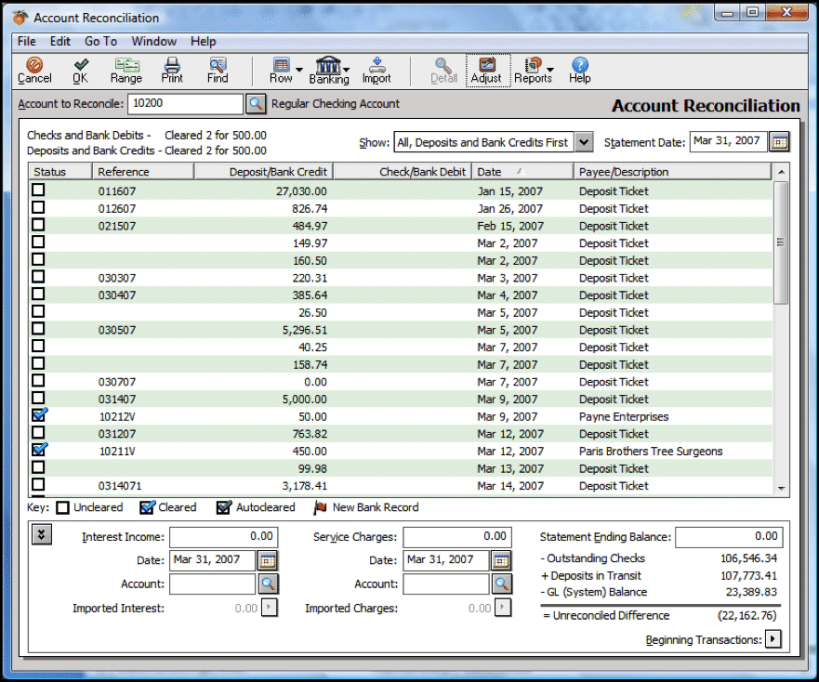The image size is (819, 682).
Task: Check the status box for reference 011607
Action: click(x=38, y=190)
